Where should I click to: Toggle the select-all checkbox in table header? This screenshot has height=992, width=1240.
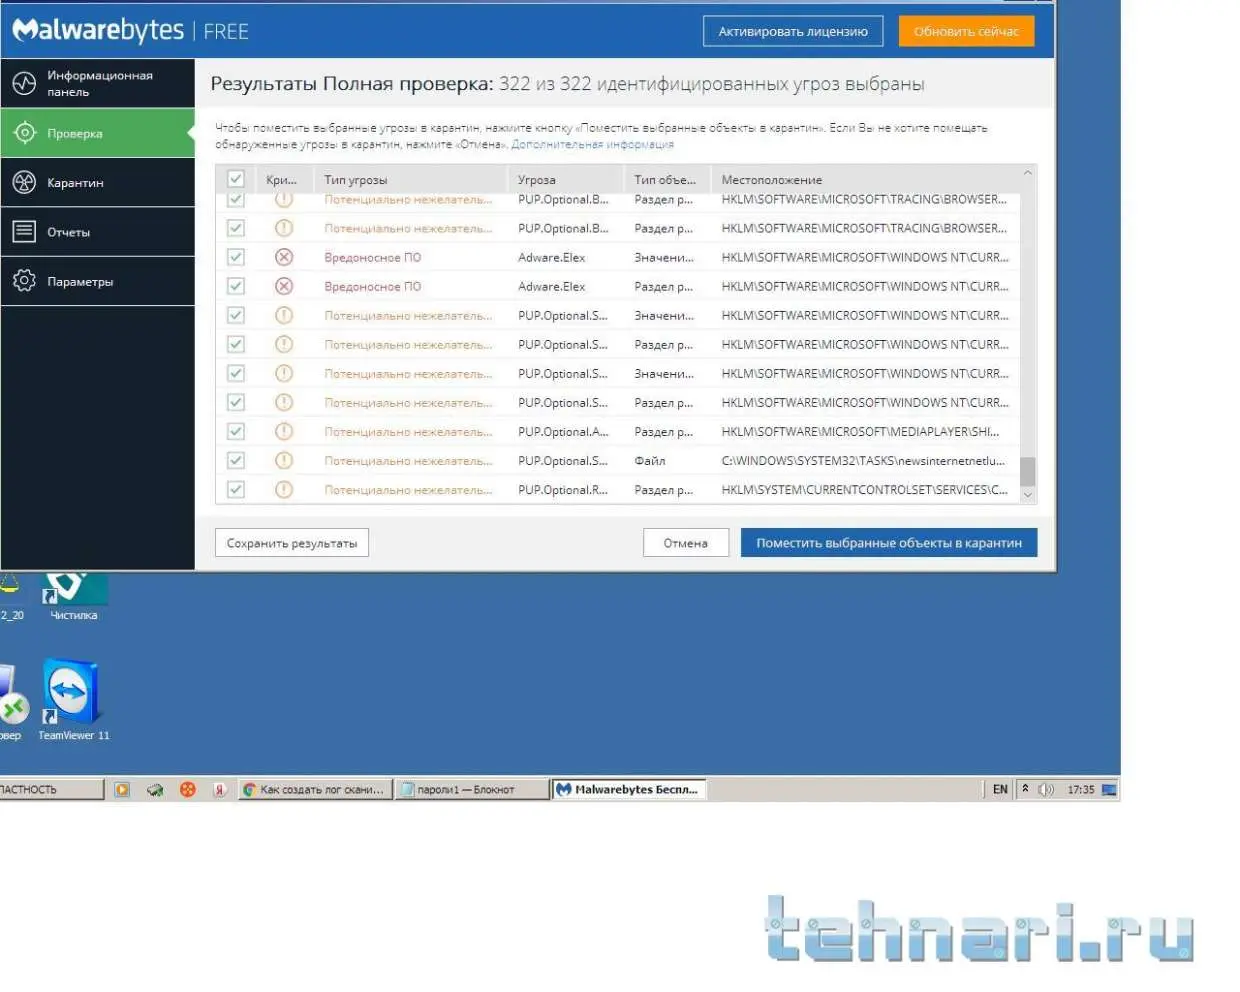pos(236,179)
